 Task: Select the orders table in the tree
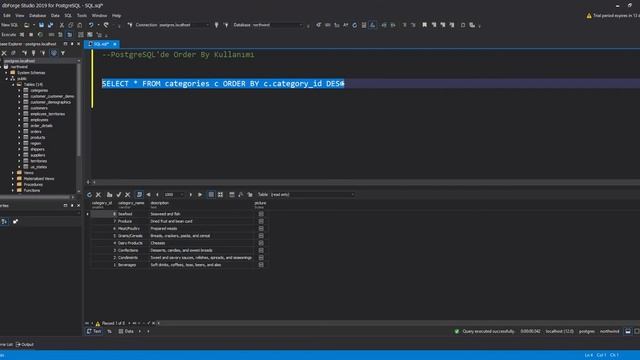pos(36,131)
